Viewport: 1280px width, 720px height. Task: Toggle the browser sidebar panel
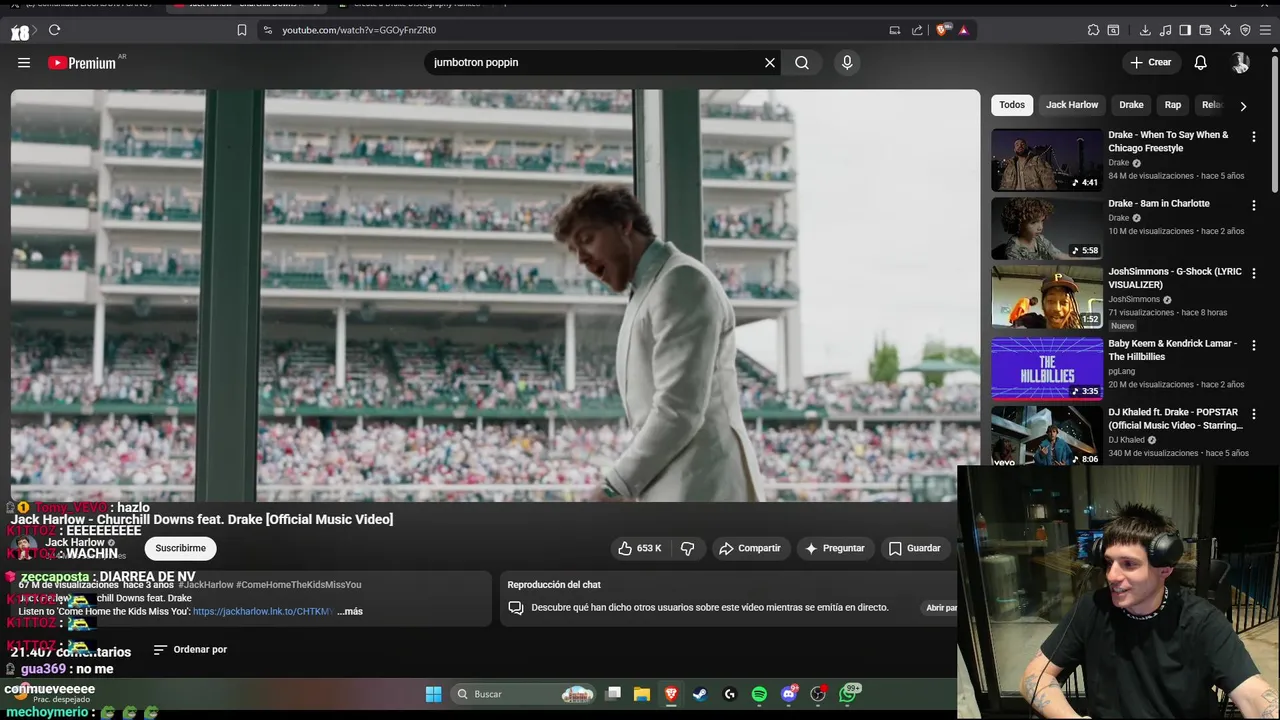tap(1185, 30)
